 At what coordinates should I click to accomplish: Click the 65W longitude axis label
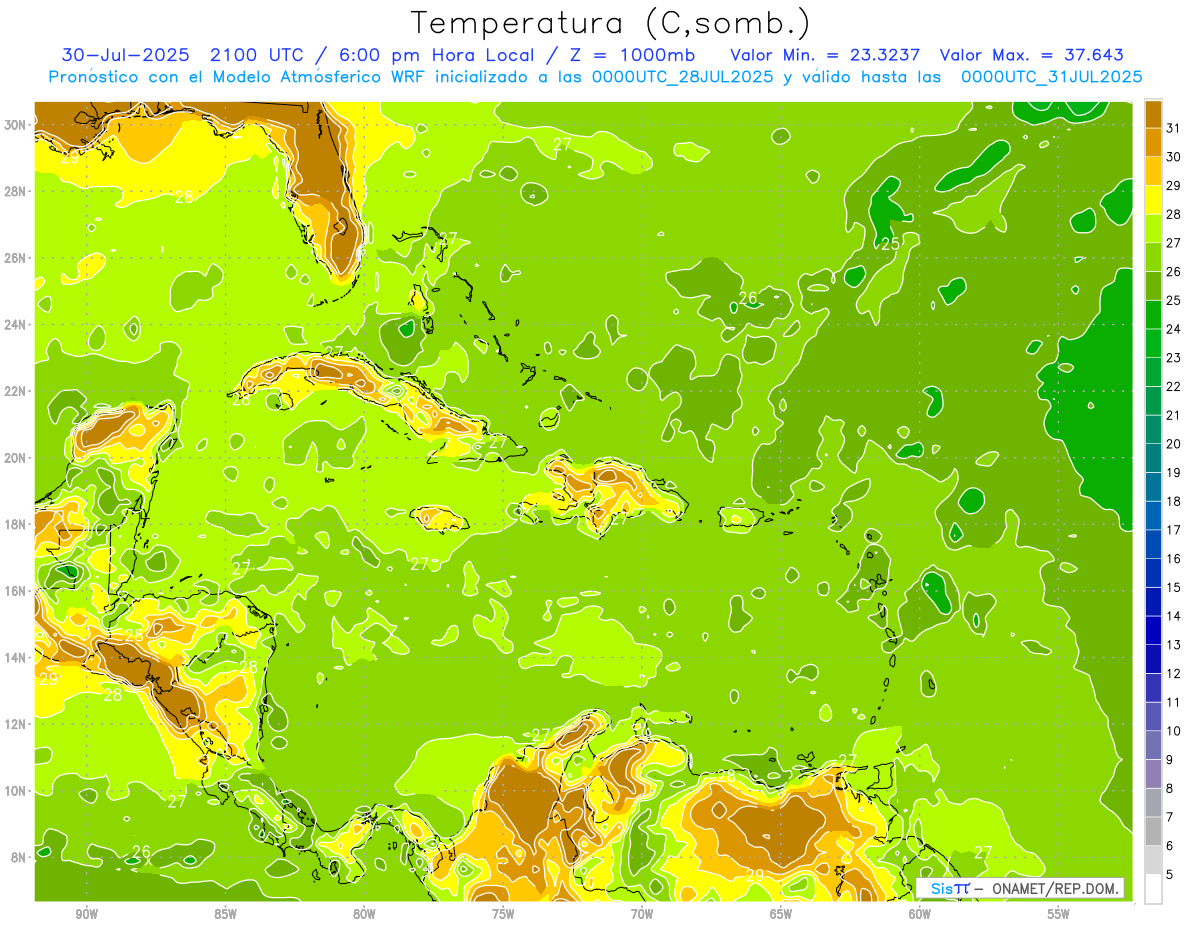(x=781, y=914)
